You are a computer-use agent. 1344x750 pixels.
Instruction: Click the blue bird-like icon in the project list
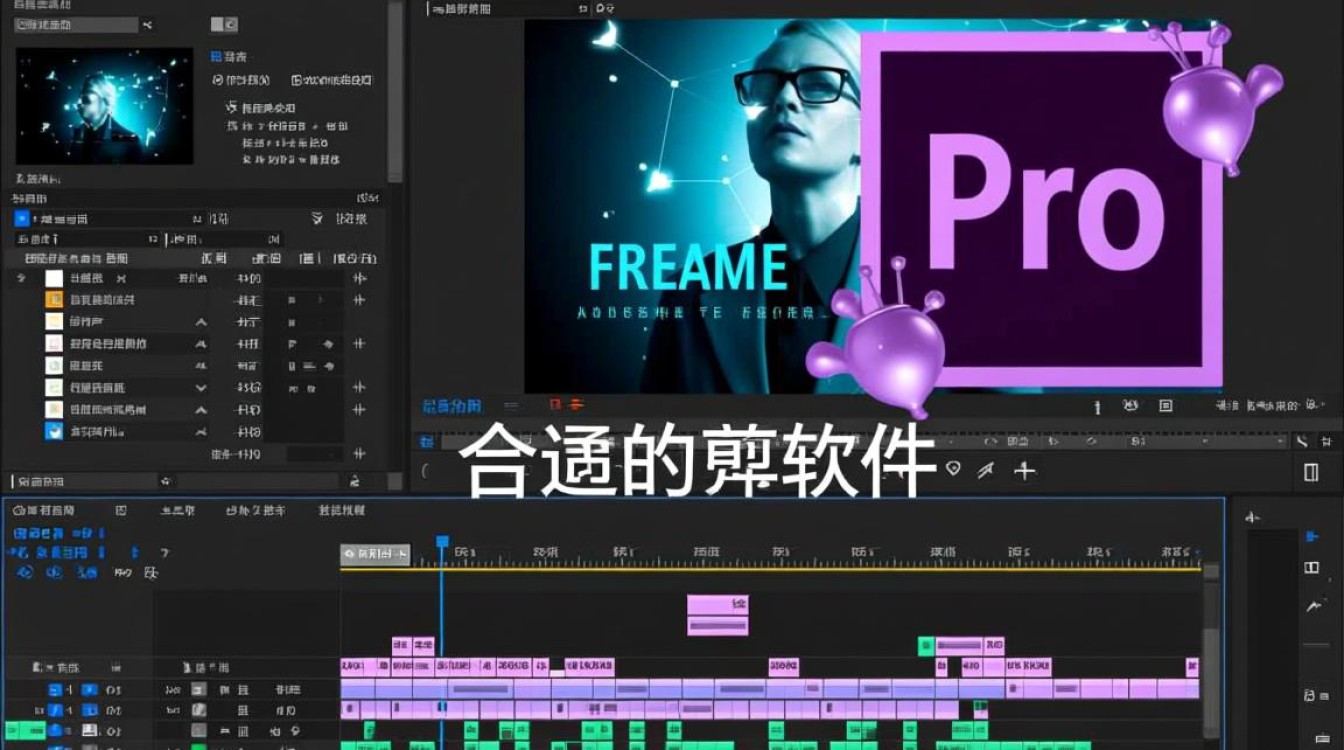coord(54,432)
